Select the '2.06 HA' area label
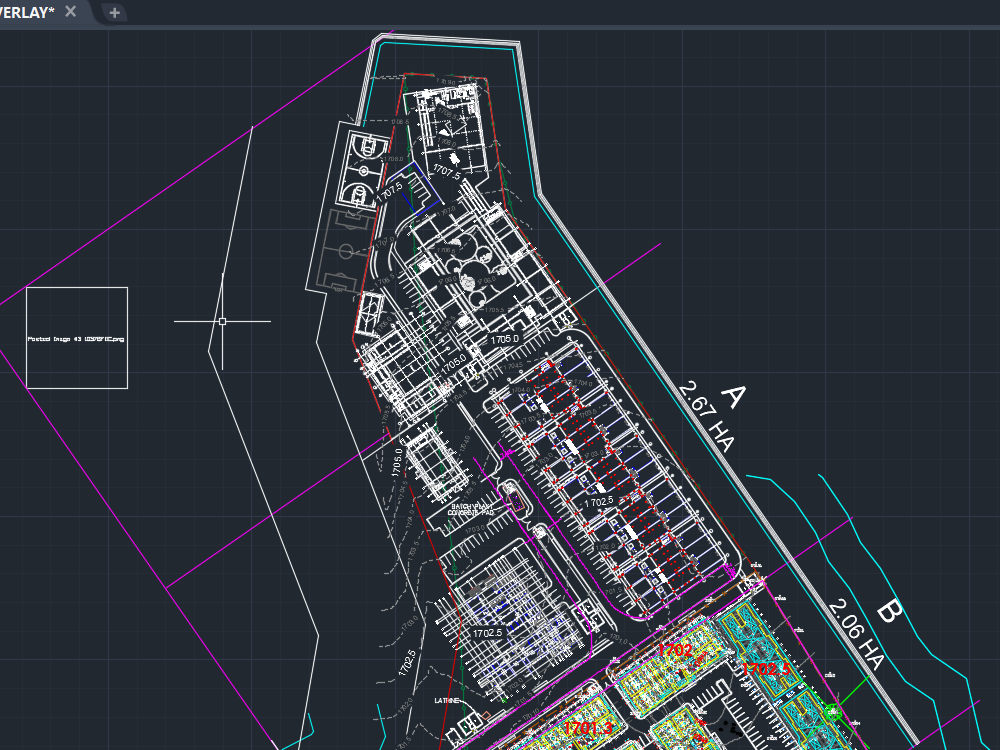1000x750 pixels. 857,635
